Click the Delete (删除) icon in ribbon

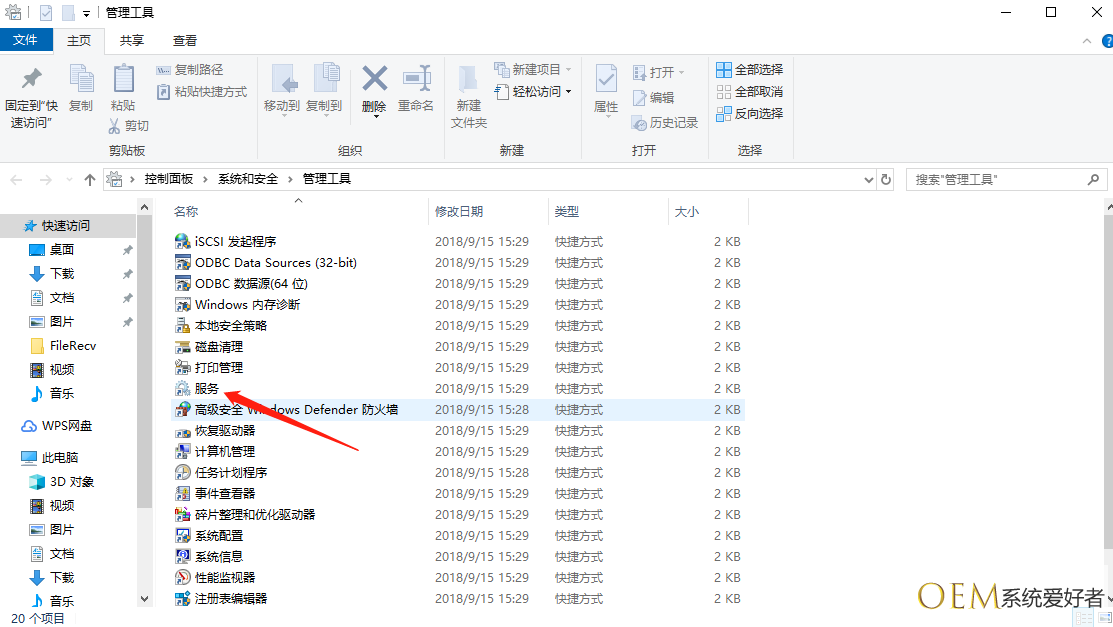click(x=375, y=80)
